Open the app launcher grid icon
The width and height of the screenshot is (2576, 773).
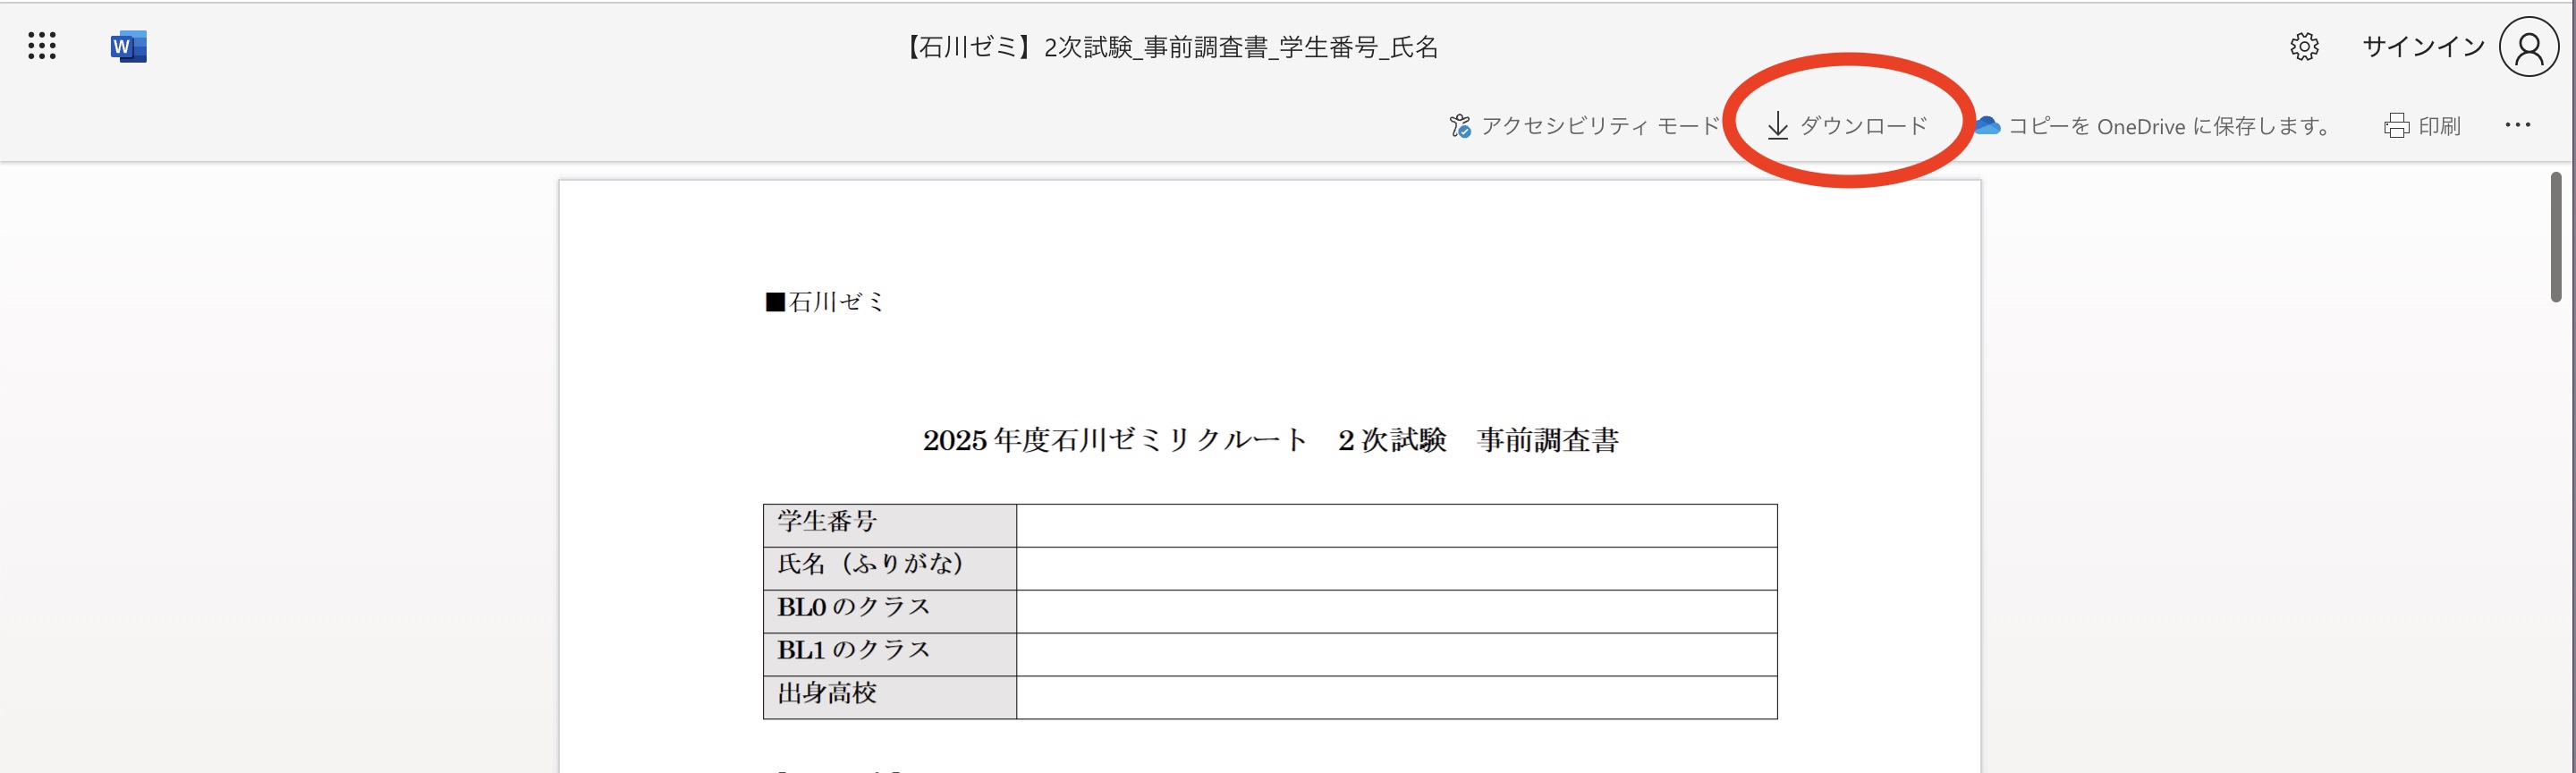(x=42, y=46)
